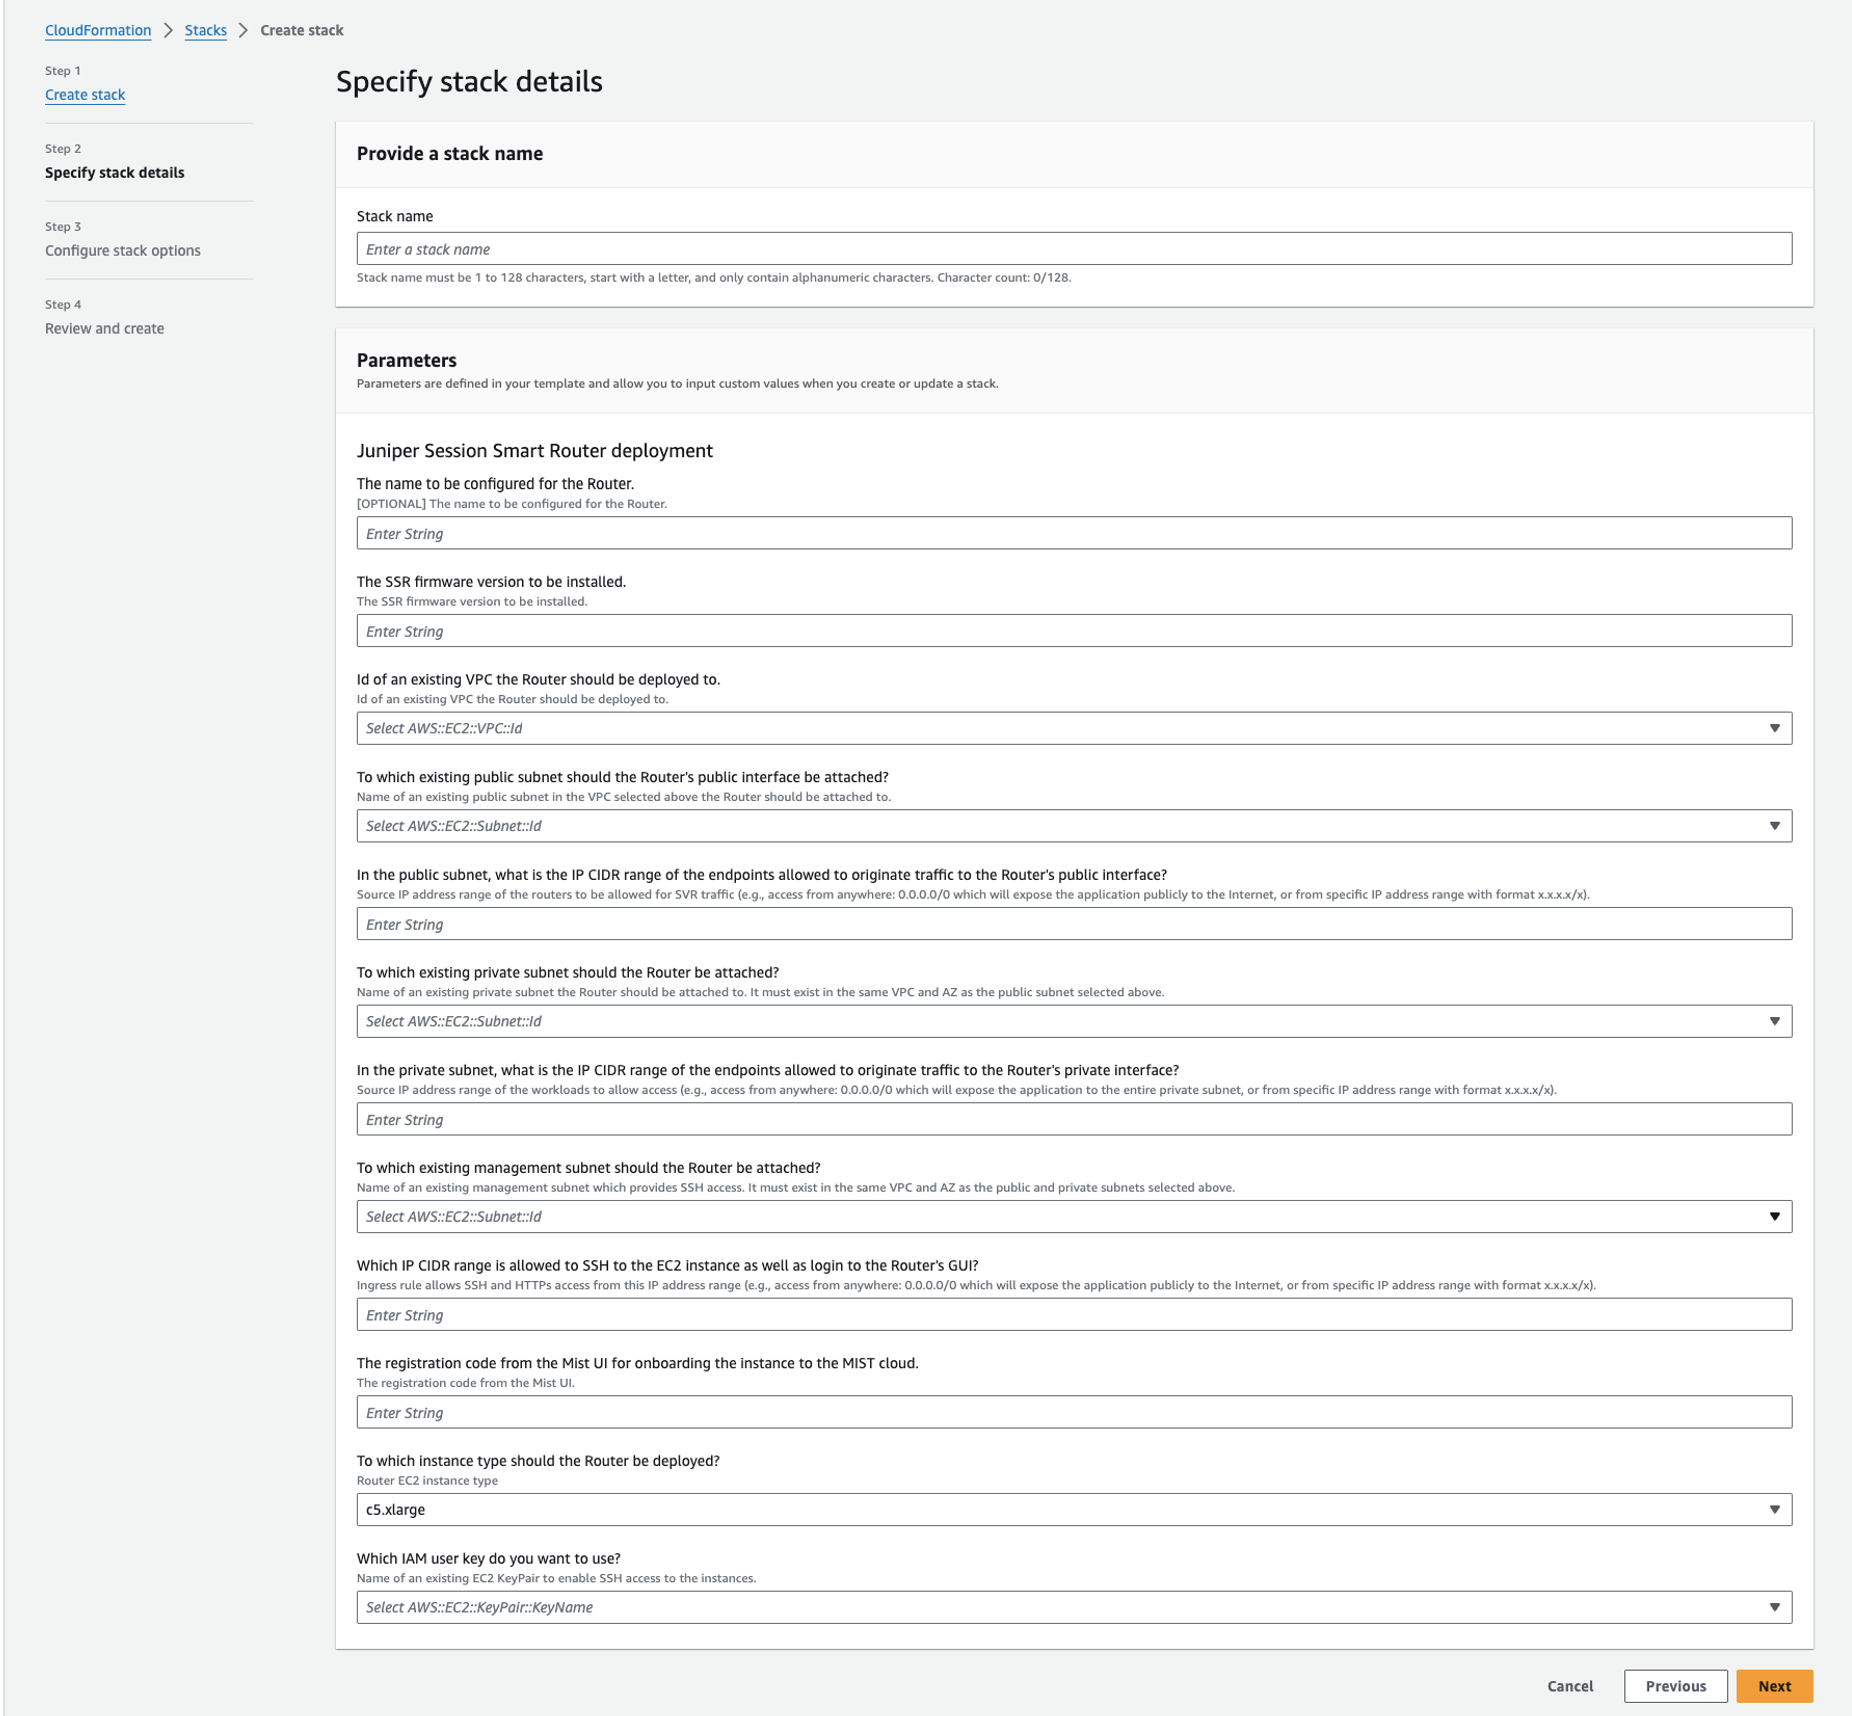1852x1716 pixels.
Task: Click the orange Next button
Action: point(1774,1686)
